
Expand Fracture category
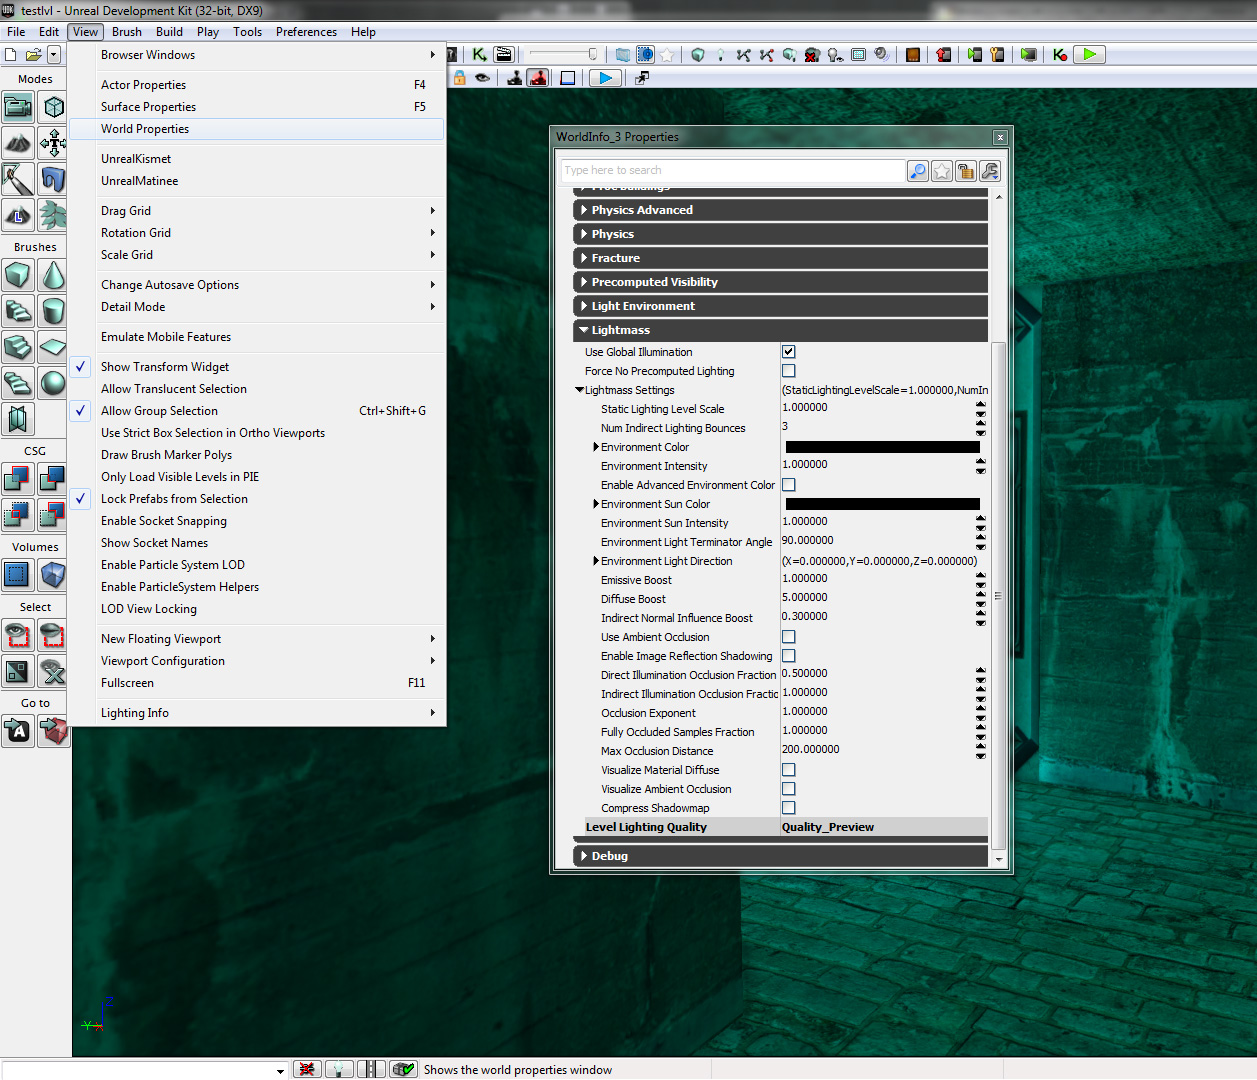(780, 258)
